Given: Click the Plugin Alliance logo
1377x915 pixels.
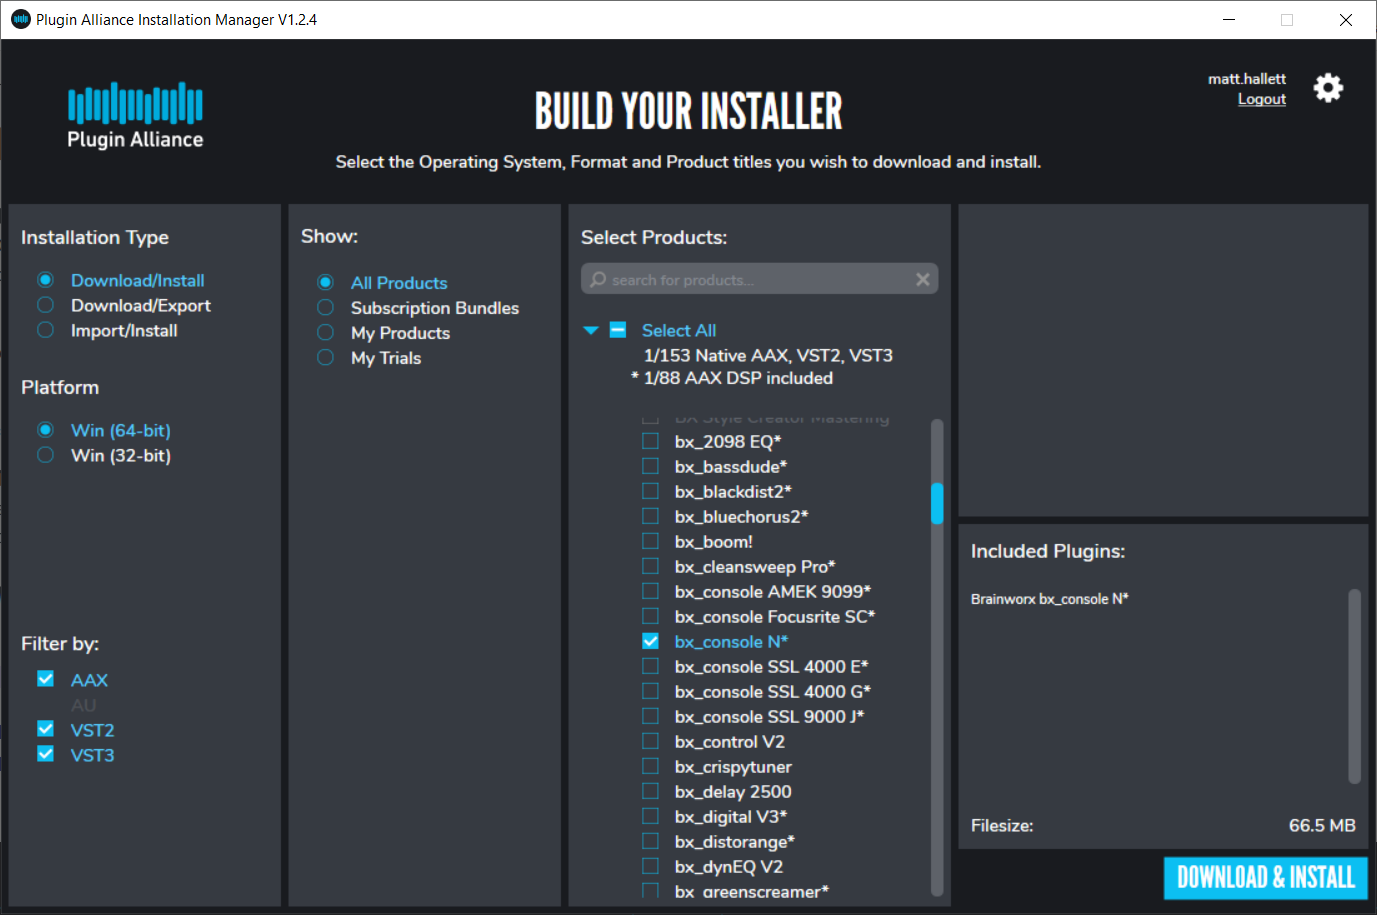Looking at the screenshot, I should pyautogui.click(x=135, y=116).
